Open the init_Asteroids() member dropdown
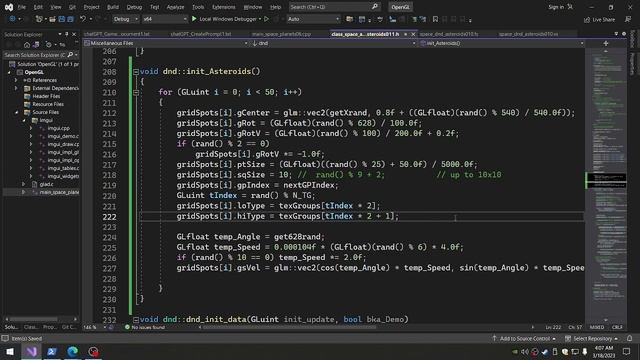Viewport: 640px width, 360px height. [502, 43]
